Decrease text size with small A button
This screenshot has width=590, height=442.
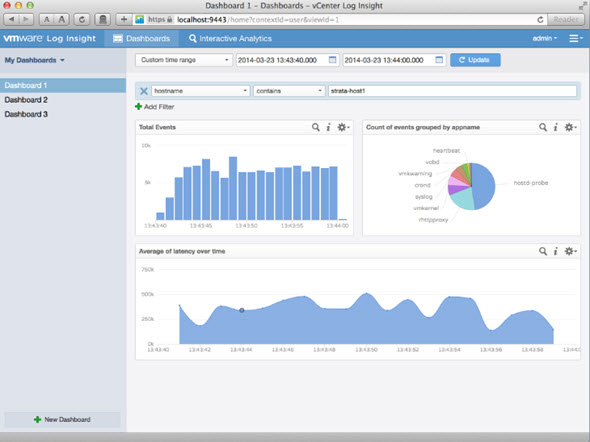coord(47,19)
